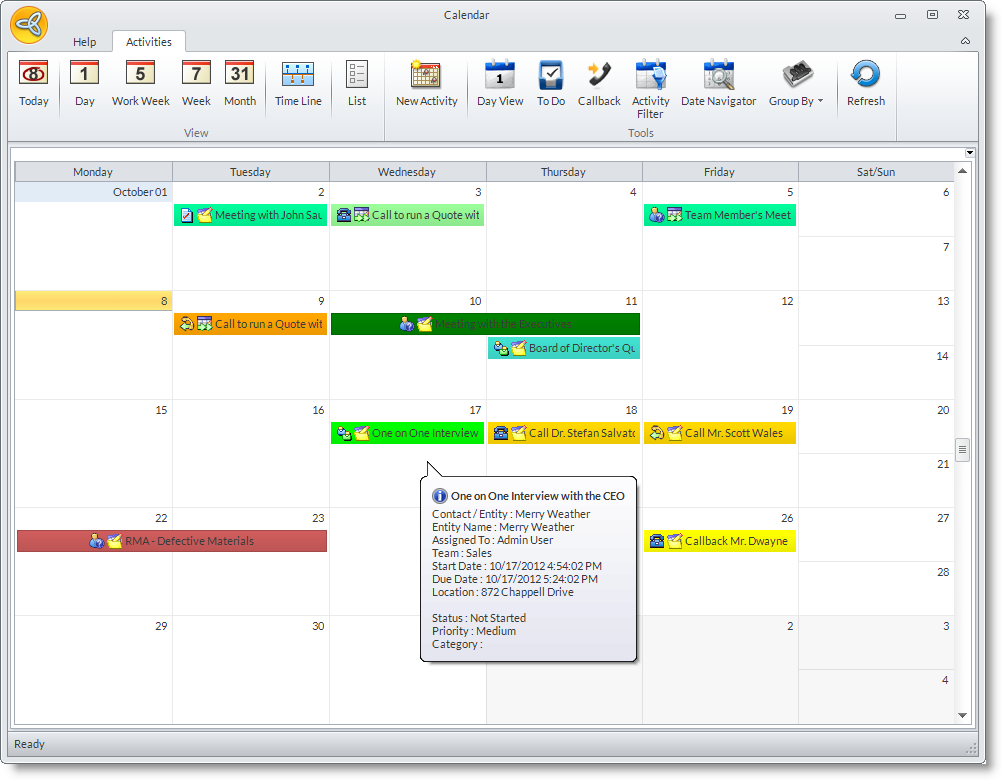Select October 01 date cell header
This screenshot has height=780, width=1002.
coord(93,192)
